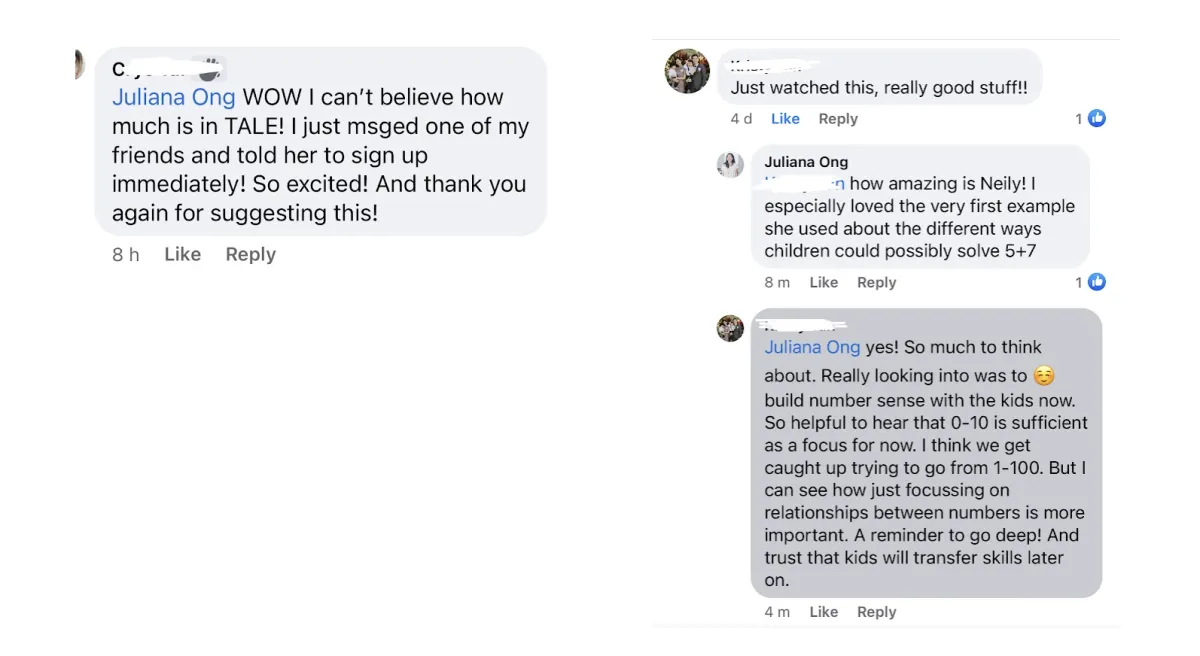The height and width of the screenshot is (656, 1200).
Task: Reply to Juliana Ong's comment about 5+7
Action: (x=876, y=283)
